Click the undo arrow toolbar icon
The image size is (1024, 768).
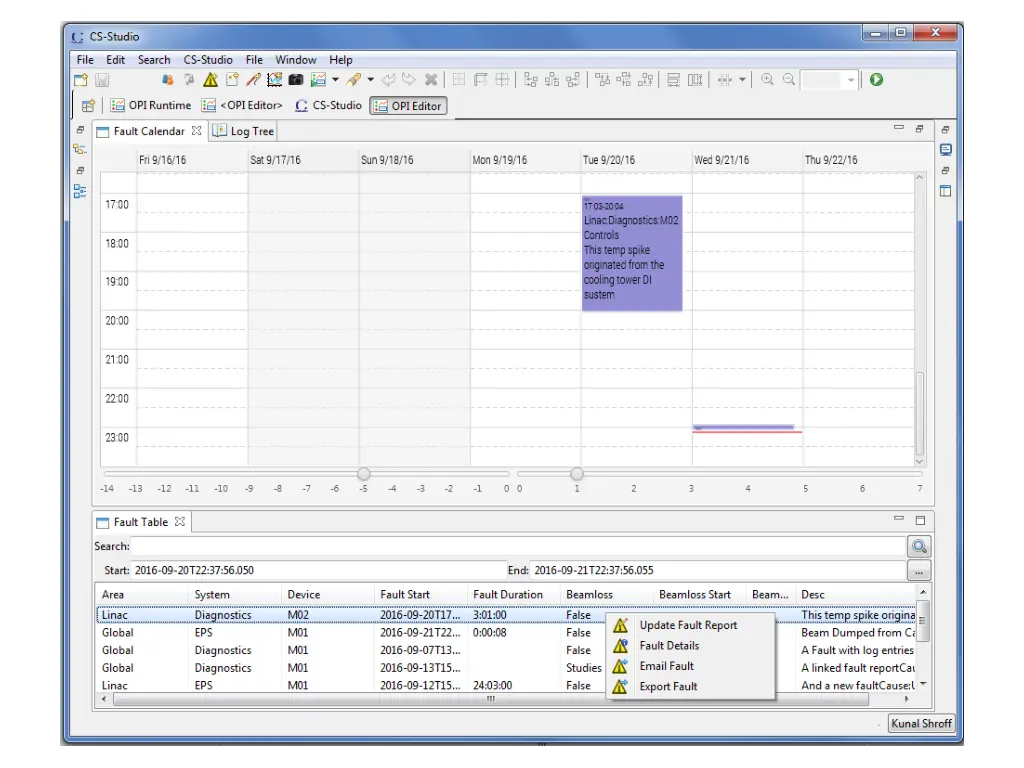click(x=389, y=80)
